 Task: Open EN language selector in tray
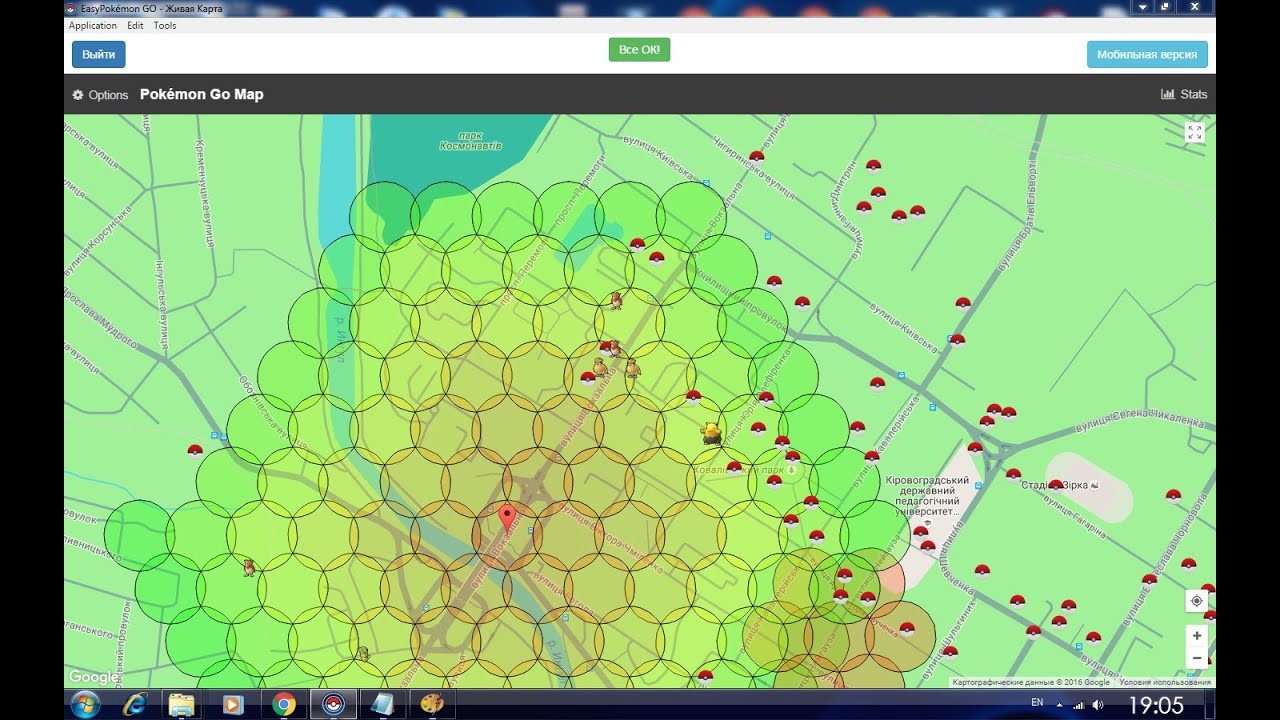pos(1037,703)
